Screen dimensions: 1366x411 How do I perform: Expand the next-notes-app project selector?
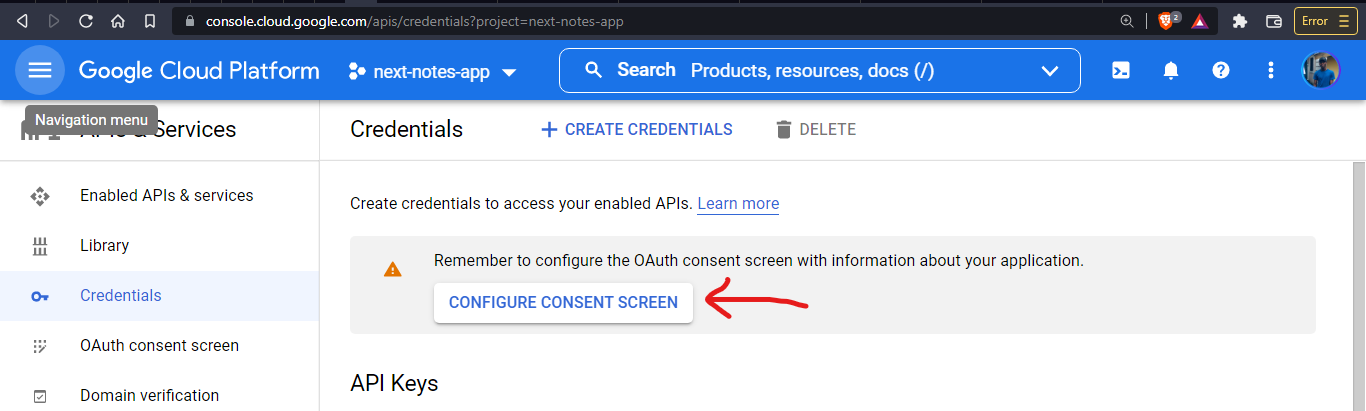tap(432, 72)
